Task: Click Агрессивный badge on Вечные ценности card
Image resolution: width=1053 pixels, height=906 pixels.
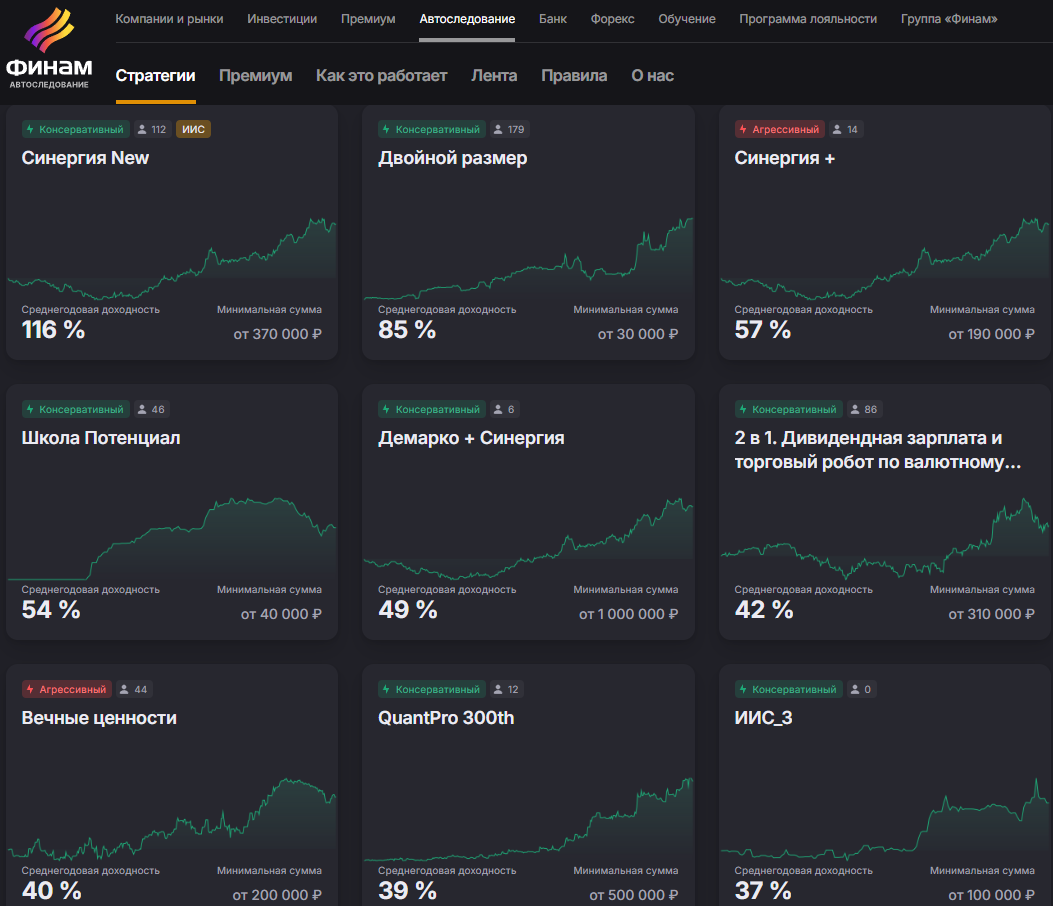Action: click(66, 689)
